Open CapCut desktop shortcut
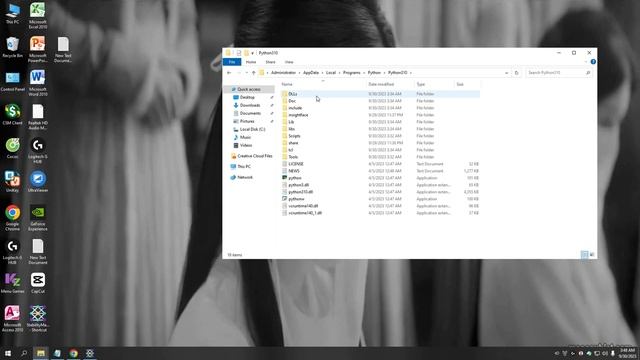This screenshot has height=360, width=640. 38,283
